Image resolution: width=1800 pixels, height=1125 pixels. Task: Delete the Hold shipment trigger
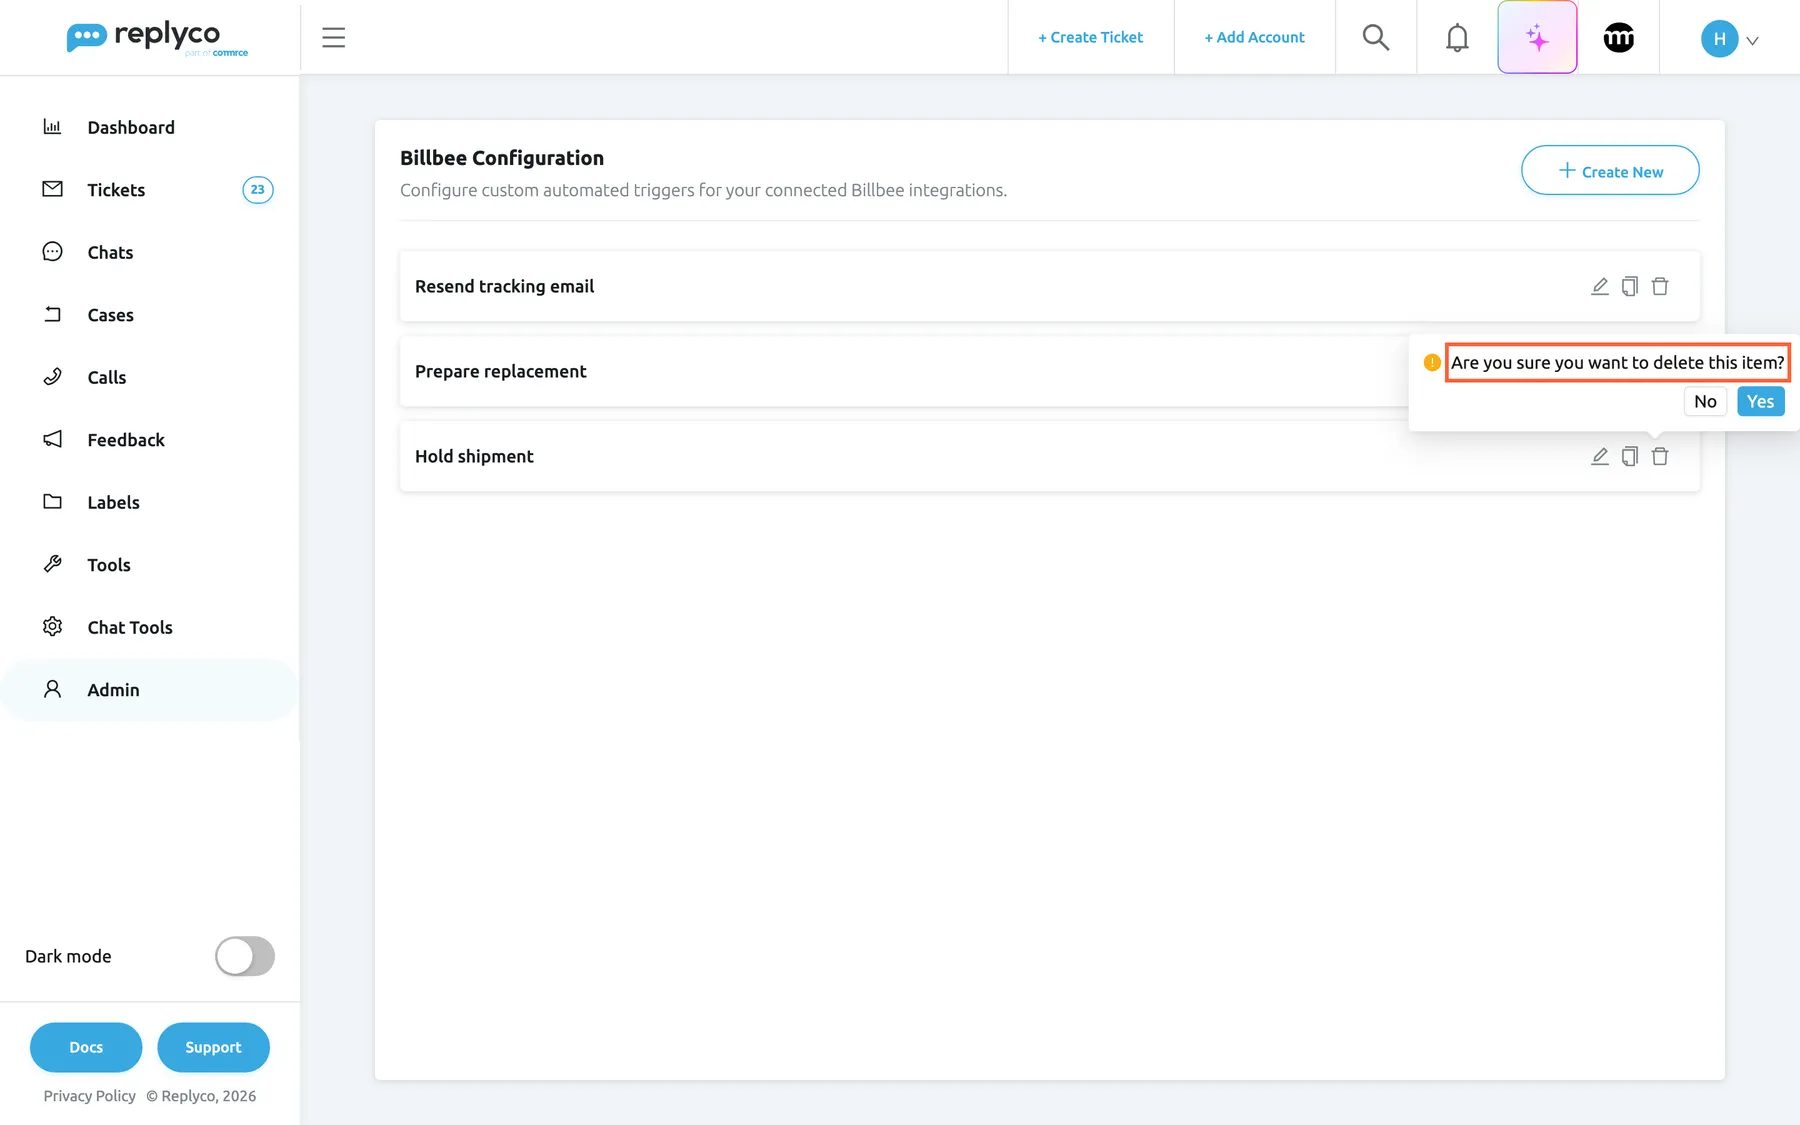pos(1660,456)
